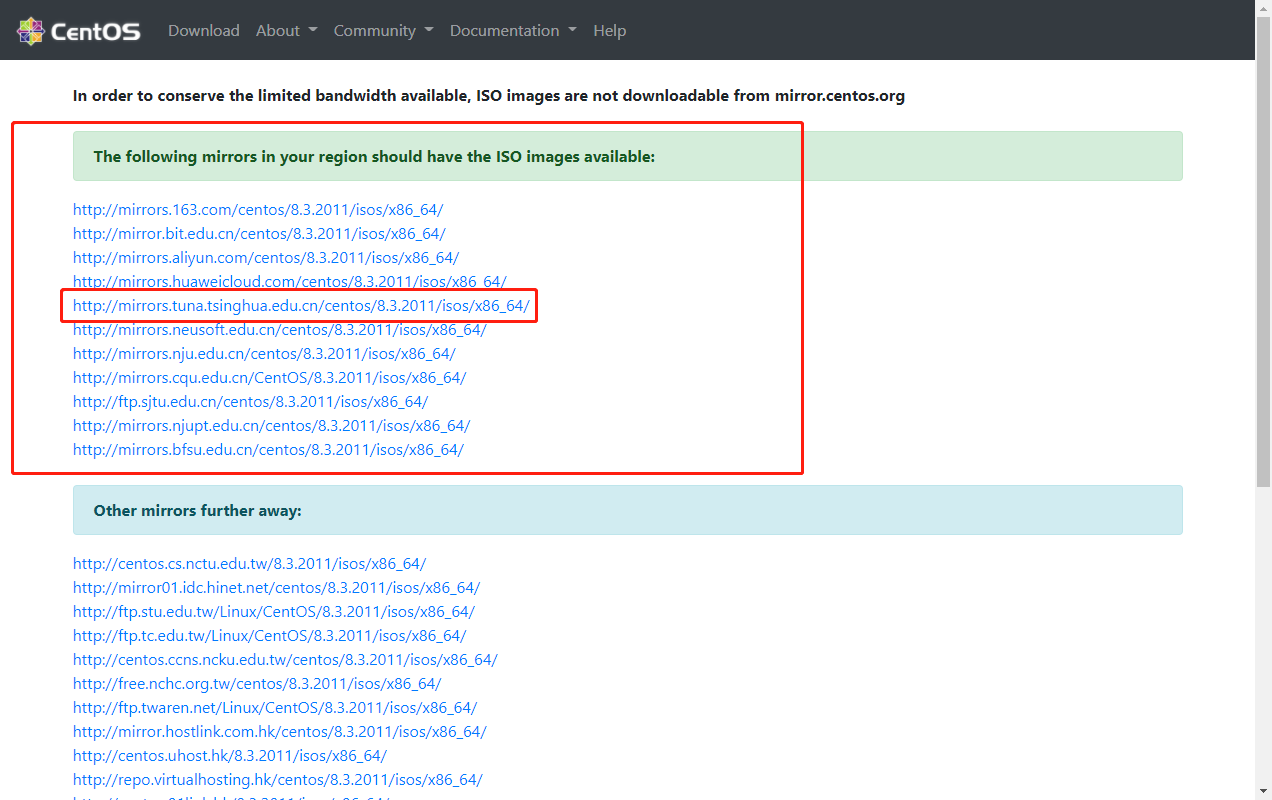The width and height of the screenshot is (1272, 800).
Task: Open the mirrors.njupt.edu.cn mirror link
Action: pos(272,426)
